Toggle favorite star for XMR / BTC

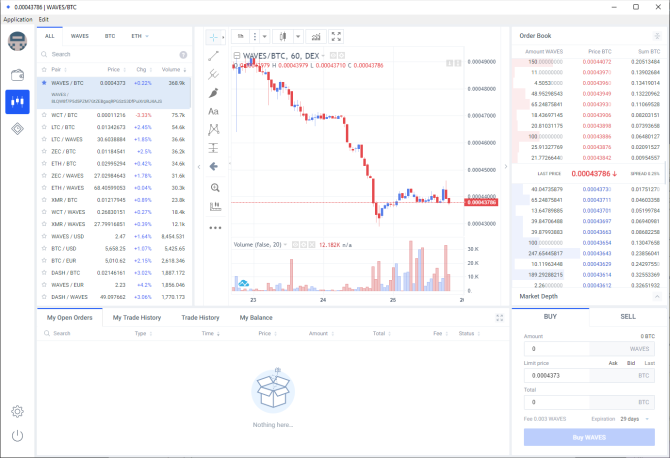tap(44, 200)
